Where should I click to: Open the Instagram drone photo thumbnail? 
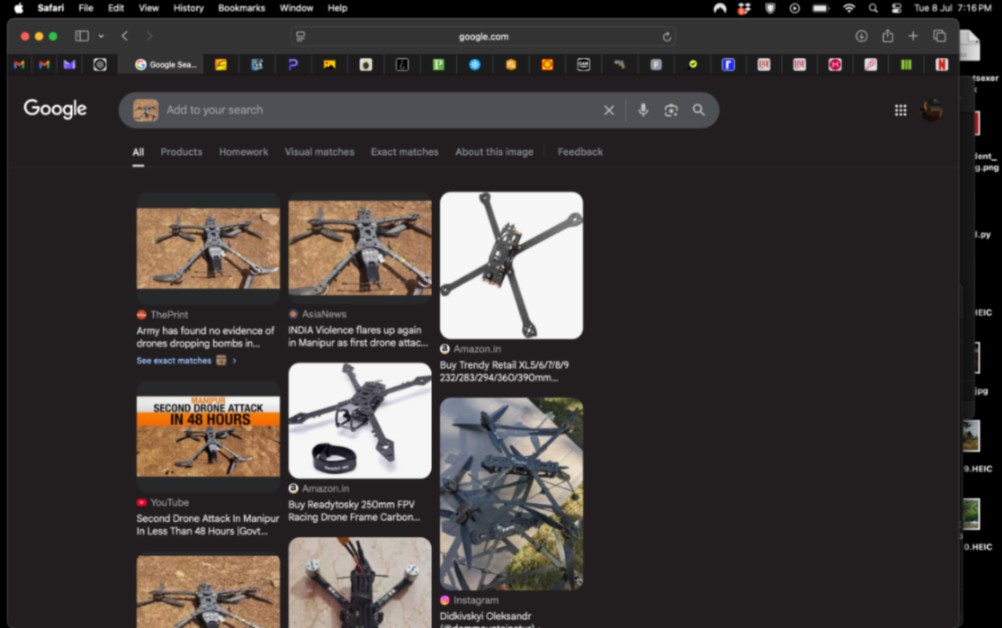(x=511, y=494)
